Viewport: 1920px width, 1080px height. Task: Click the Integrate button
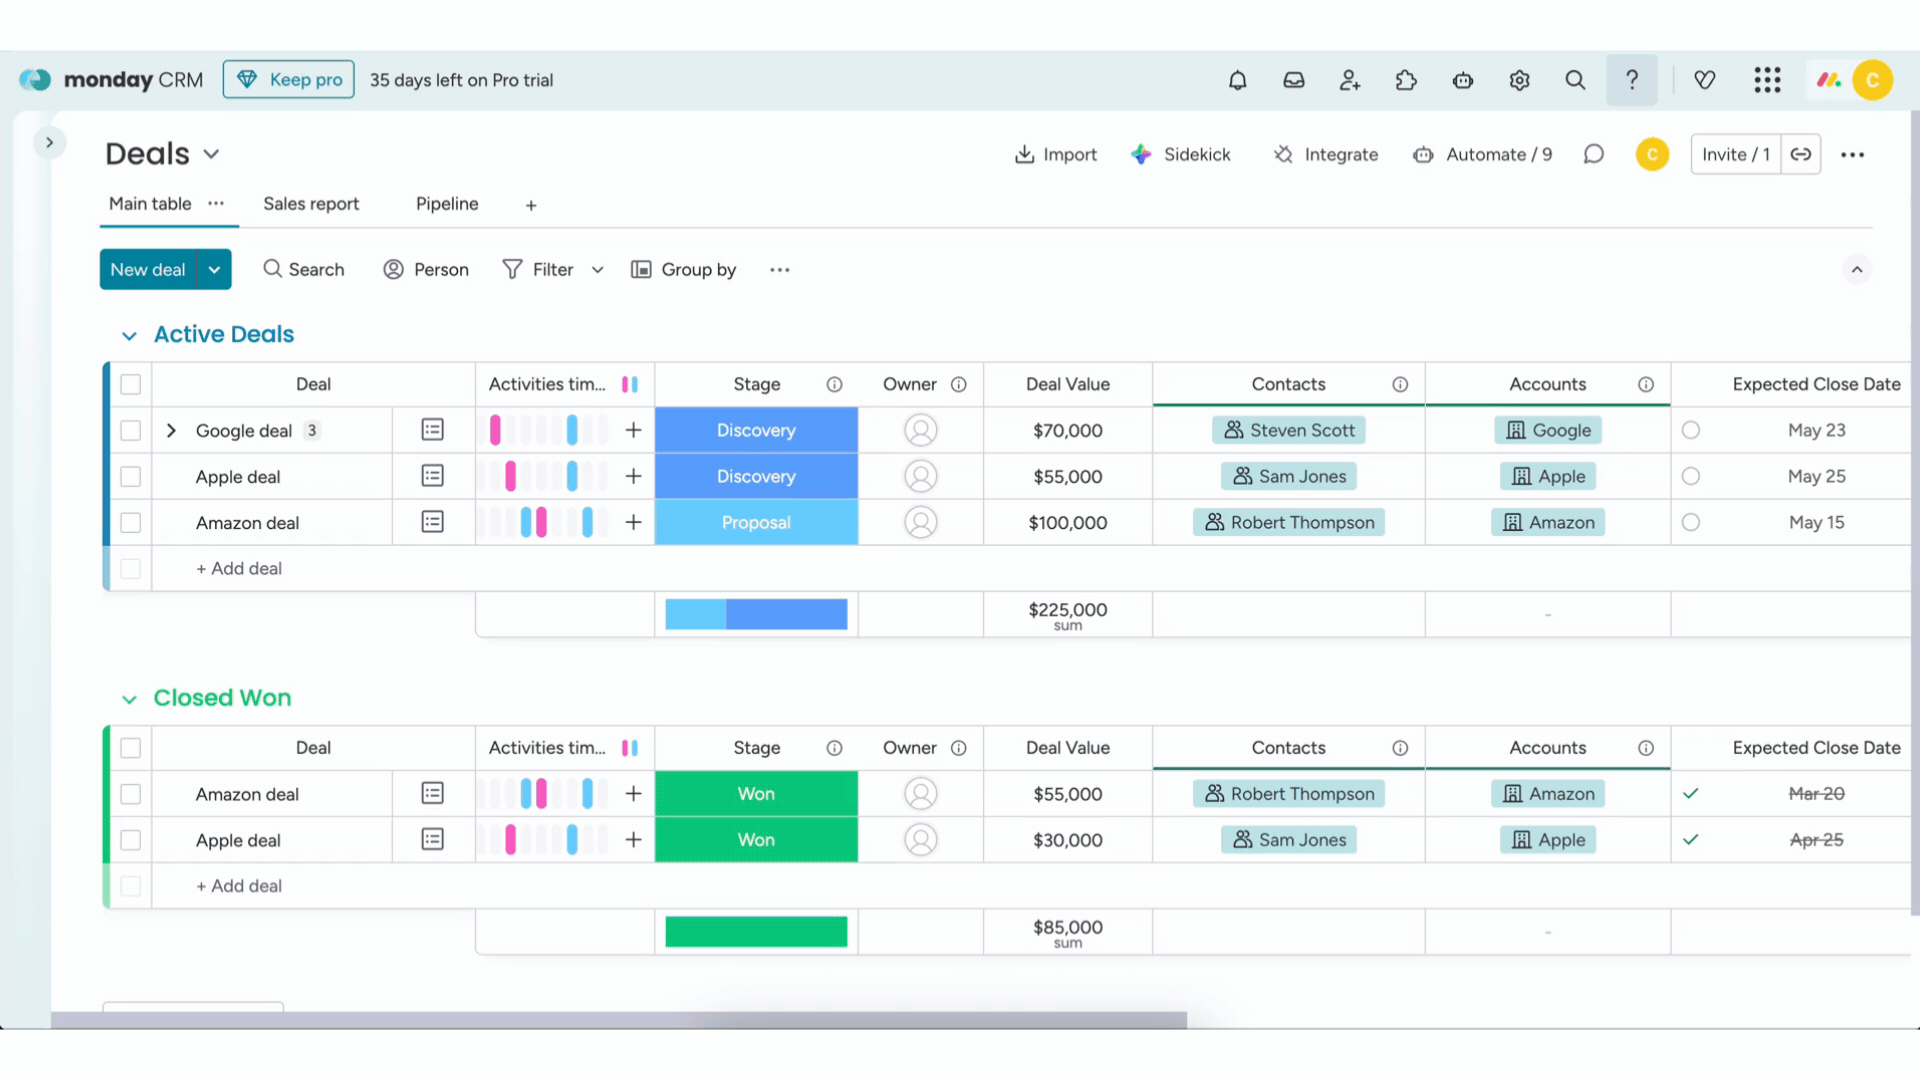coord(1325,155)
